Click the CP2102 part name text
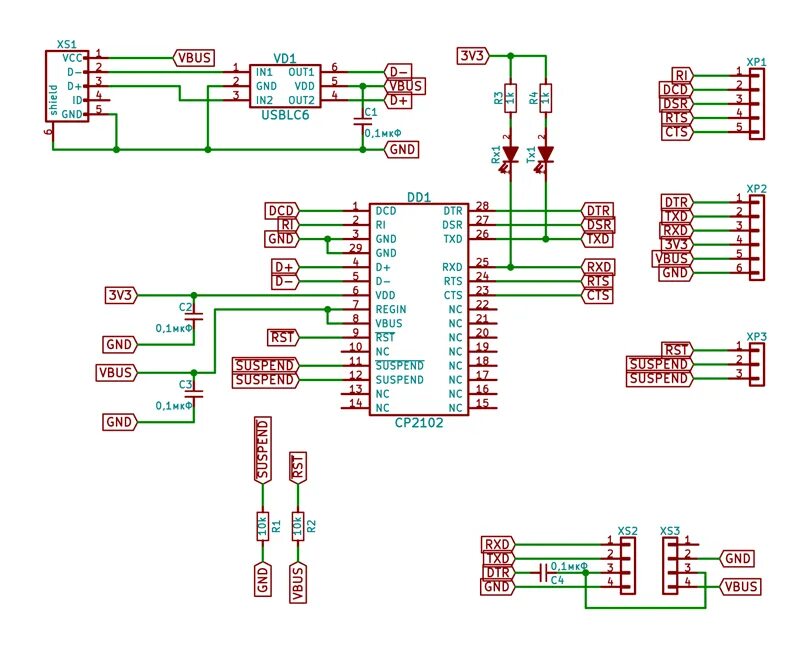800x665 pixels. 419,423
